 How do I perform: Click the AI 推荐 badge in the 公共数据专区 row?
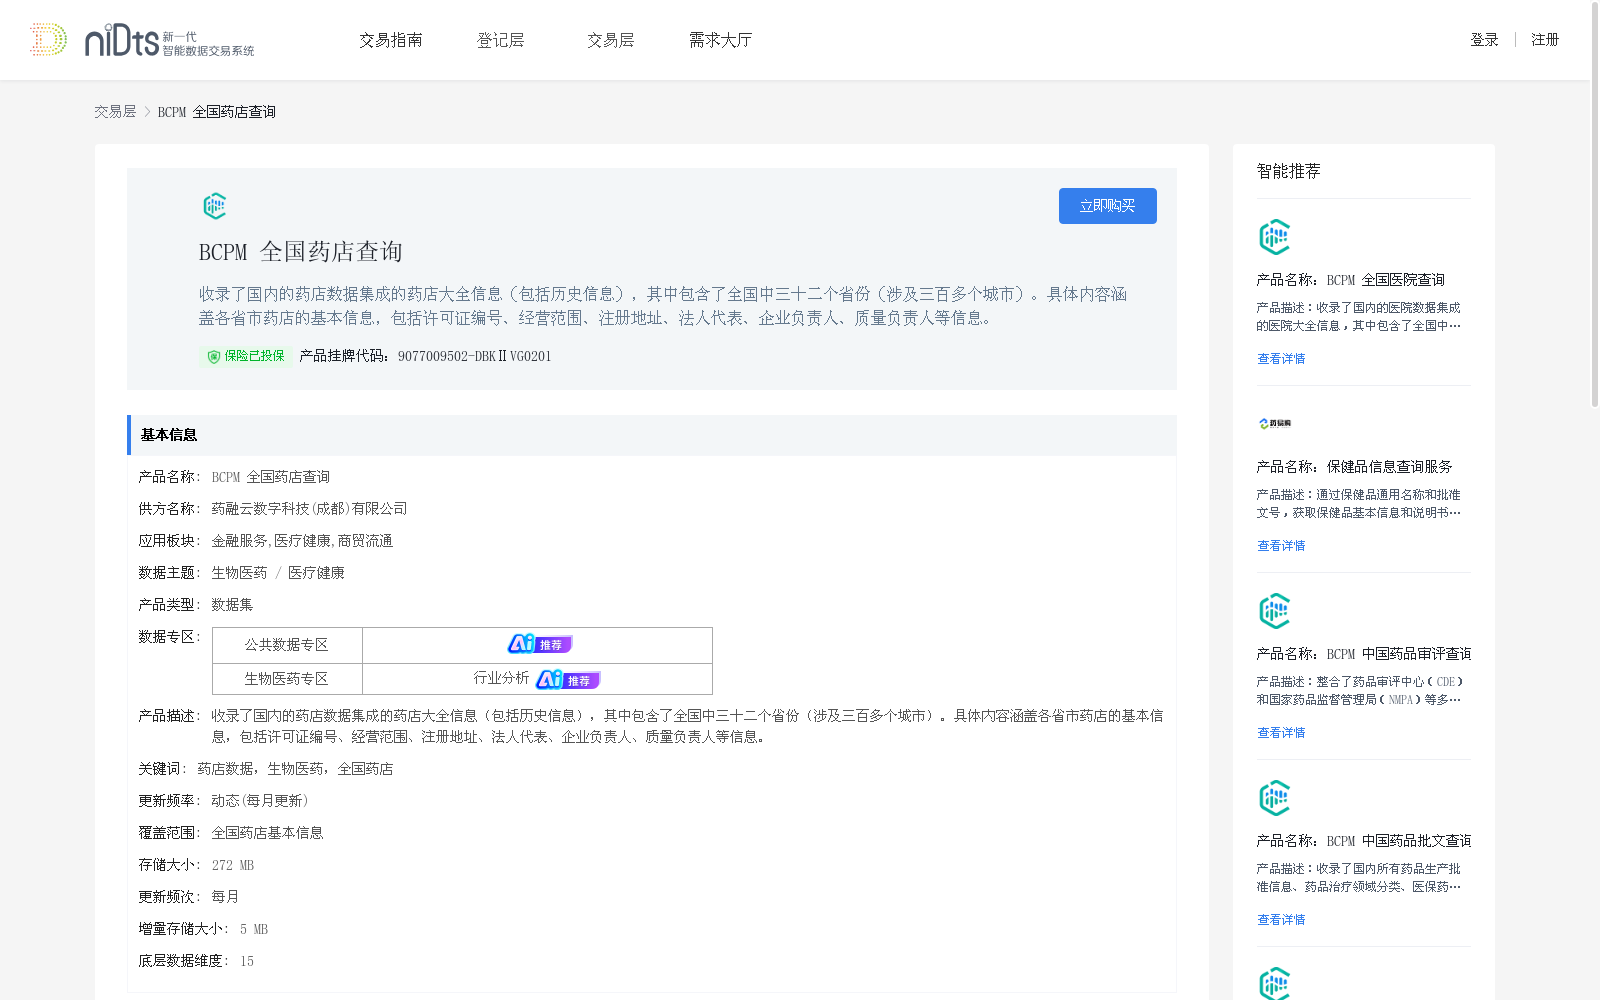click(x=539, y=644)
